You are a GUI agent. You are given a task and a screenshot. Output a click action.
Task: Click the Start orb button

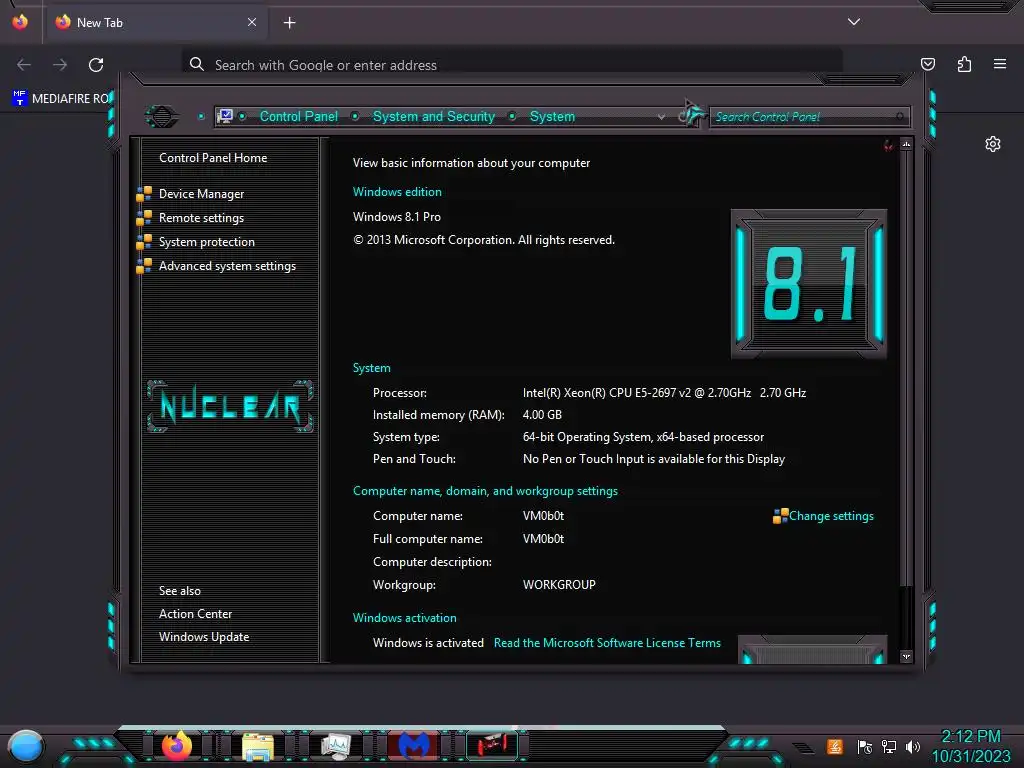[26, 746]
